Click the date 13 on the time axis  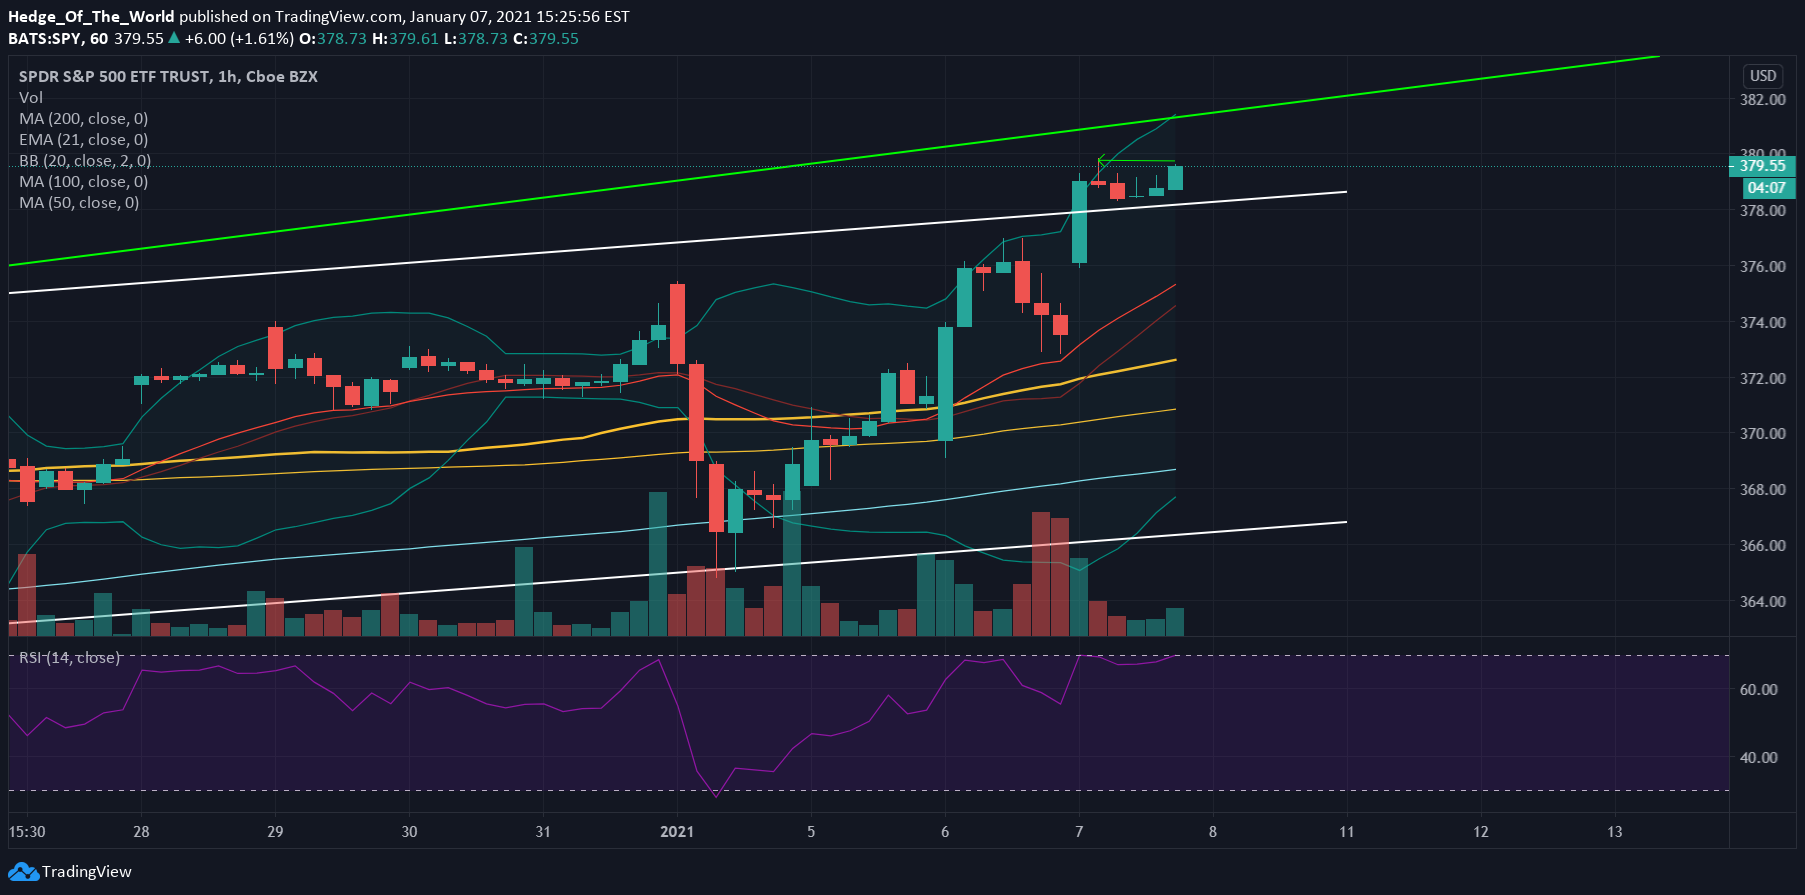pyautogui.click(x=1615, y=832)
